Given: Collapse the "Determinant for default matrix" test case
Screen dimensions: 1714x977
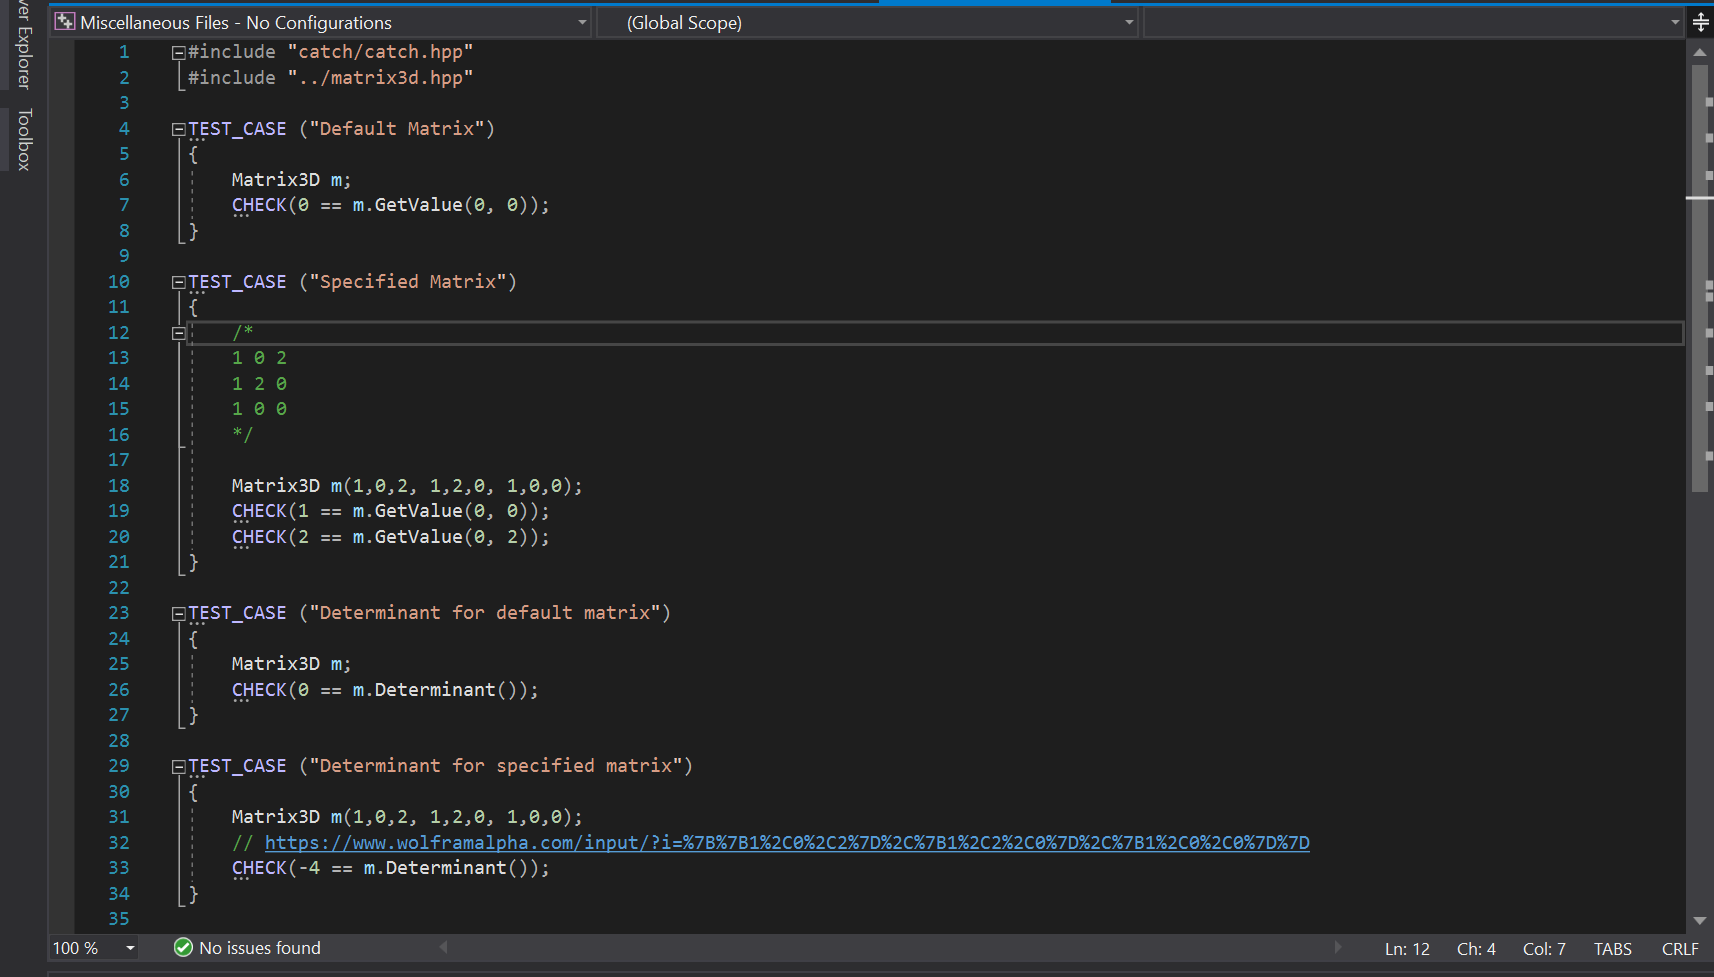Looking at the screenshot, I should click(x=178, y=613).
